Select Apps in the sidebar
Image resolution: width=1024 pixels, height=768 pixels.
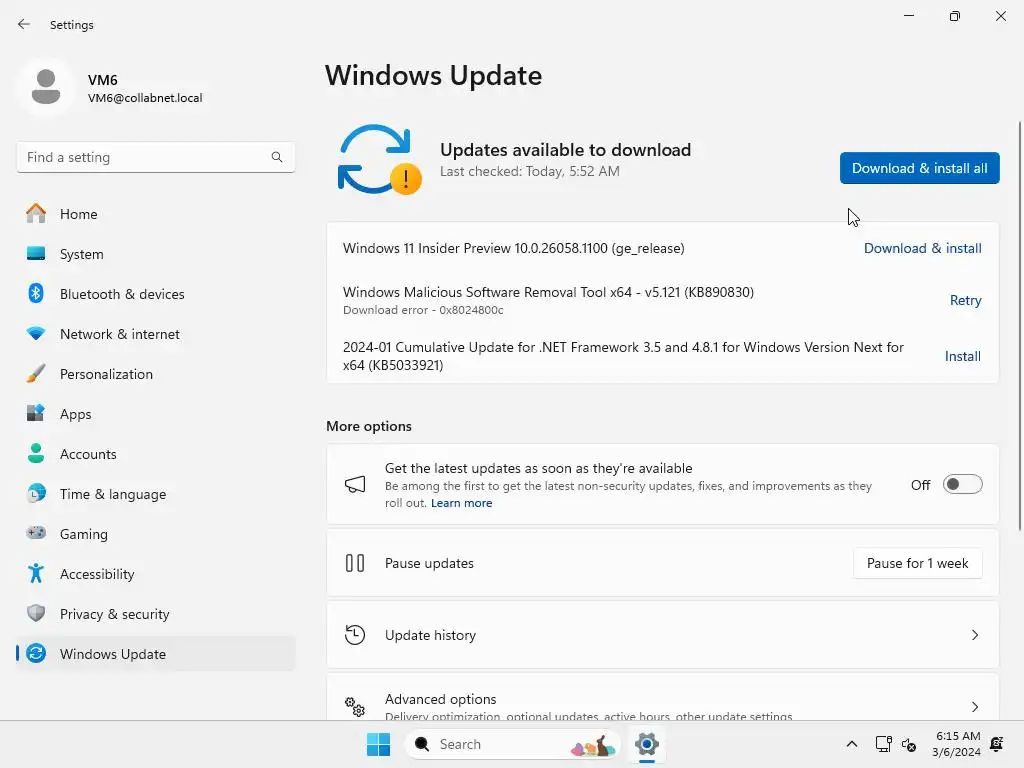point(155,413)
